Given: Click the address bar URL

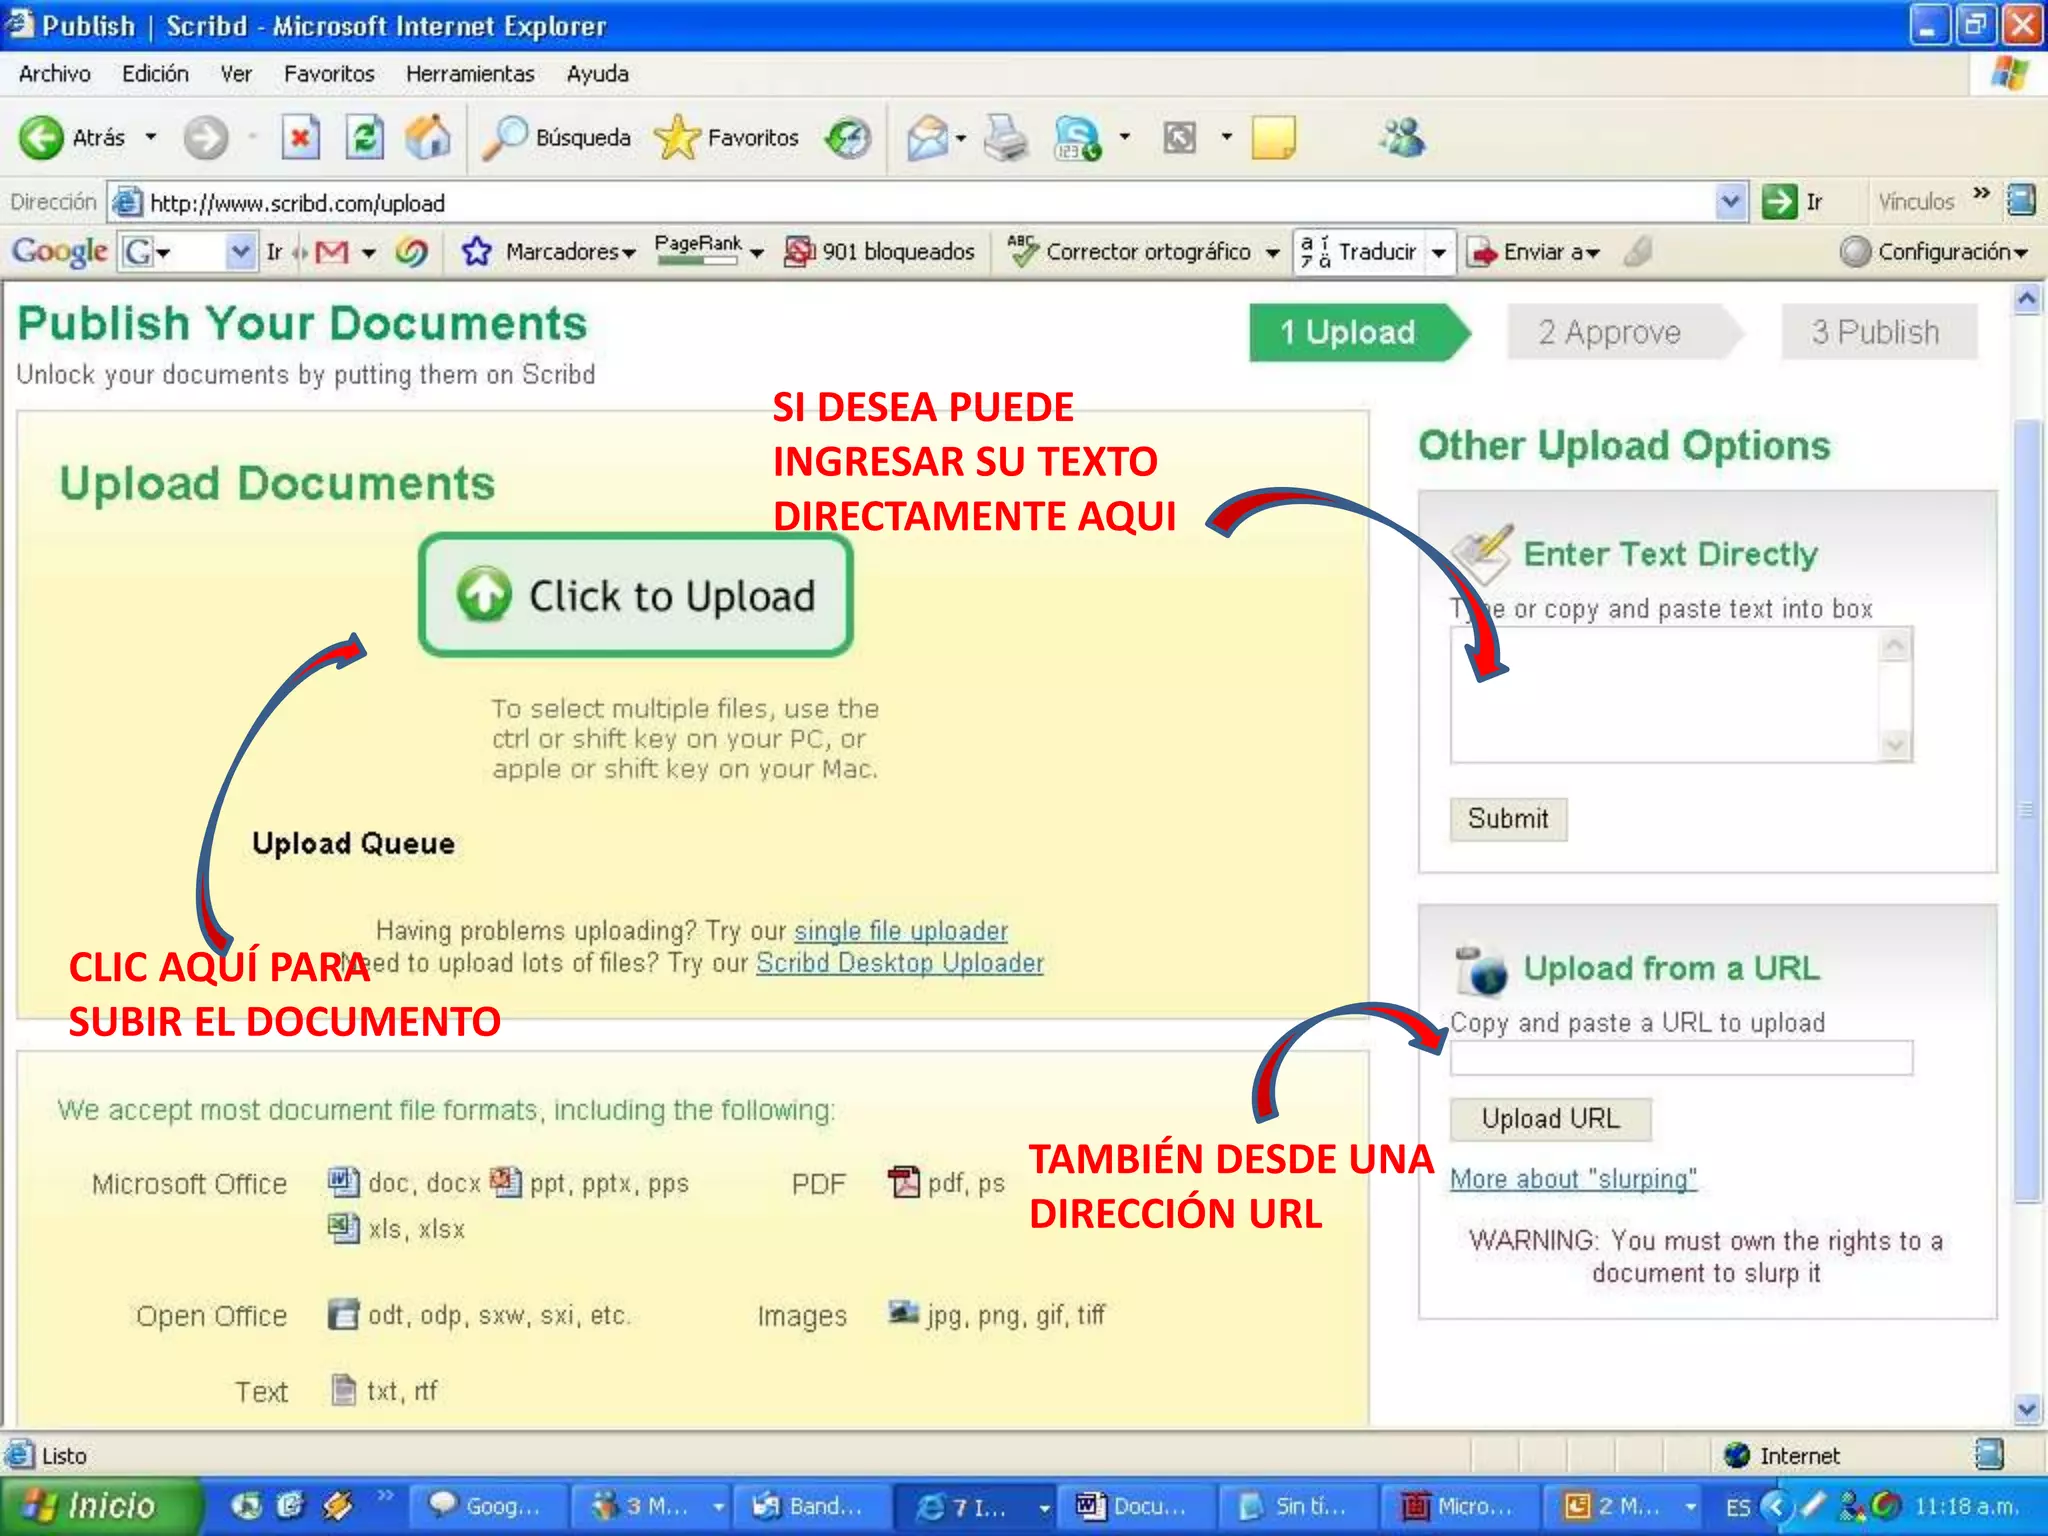Looking at the screenshot, I should [x=297, y=203].
